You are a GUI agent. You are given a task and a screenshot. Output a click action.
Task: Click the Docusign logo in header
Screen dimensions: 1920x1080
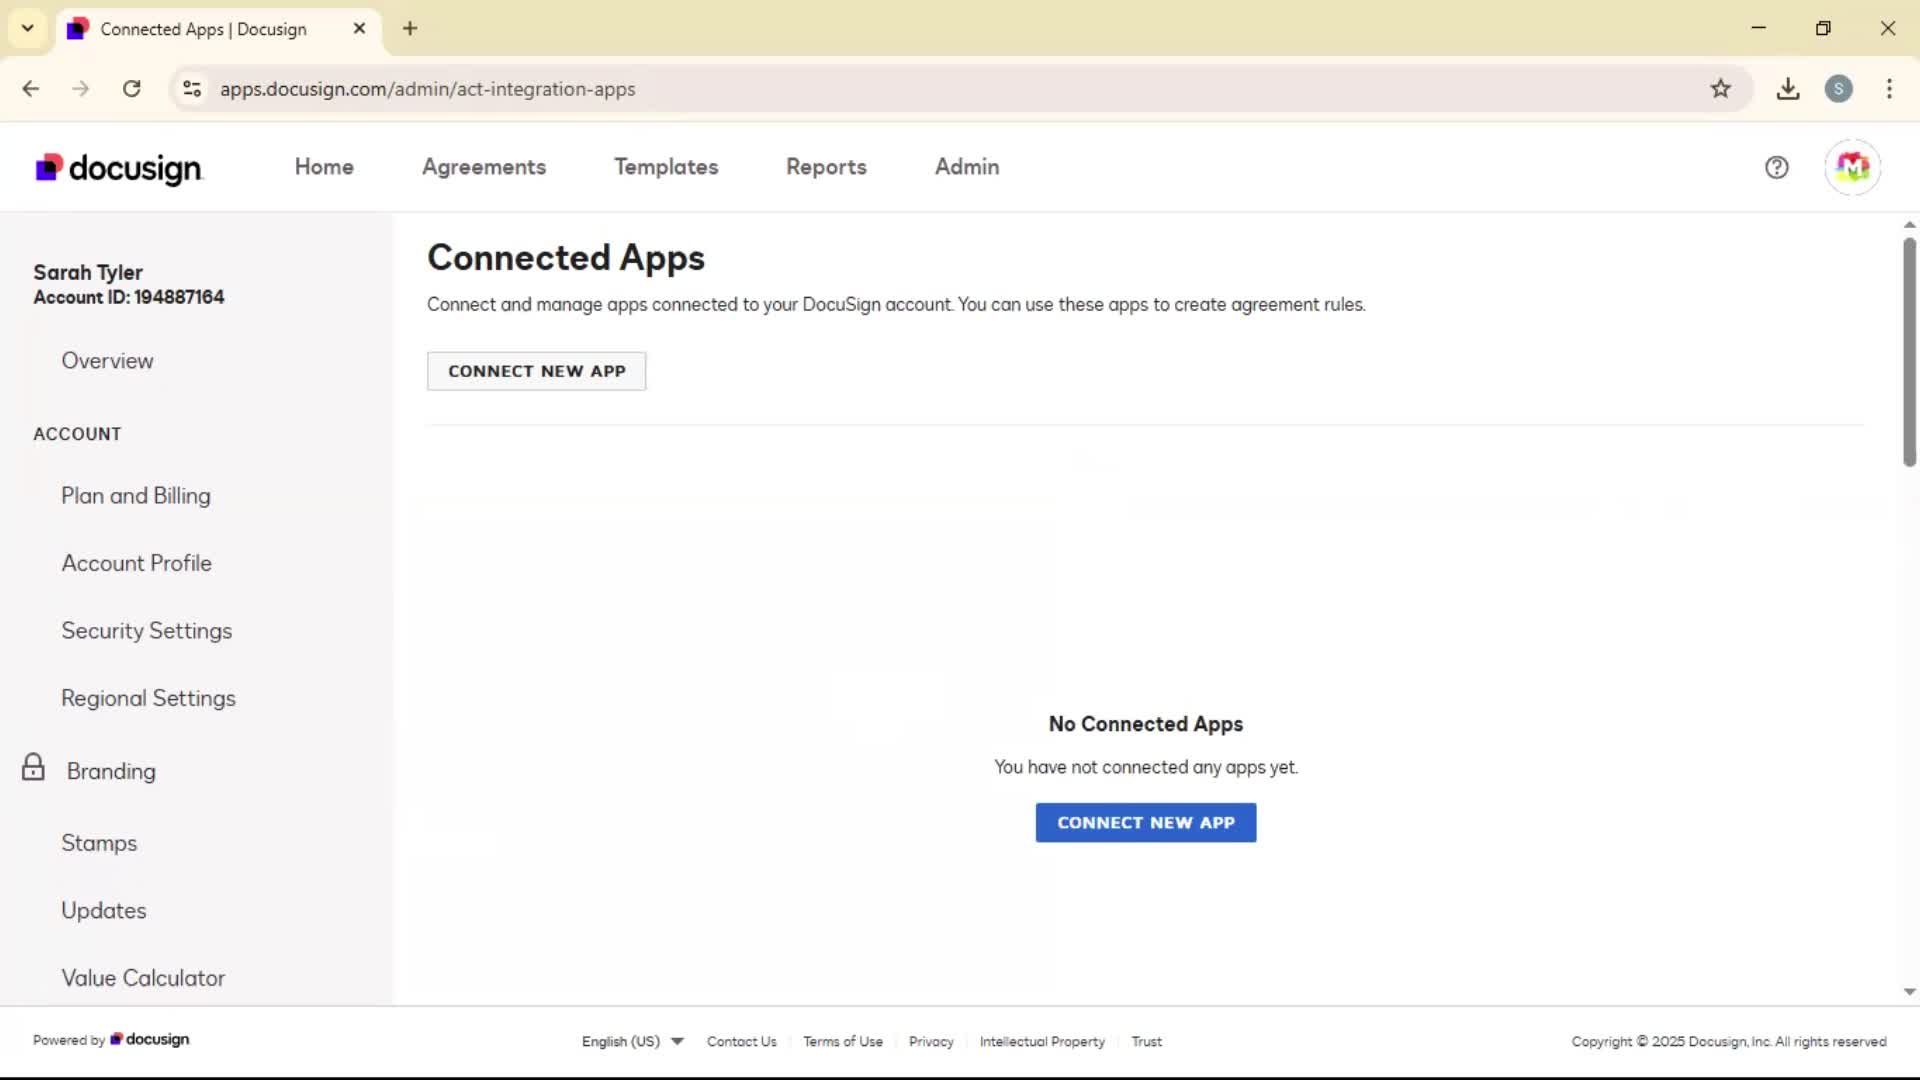(119, 168)
